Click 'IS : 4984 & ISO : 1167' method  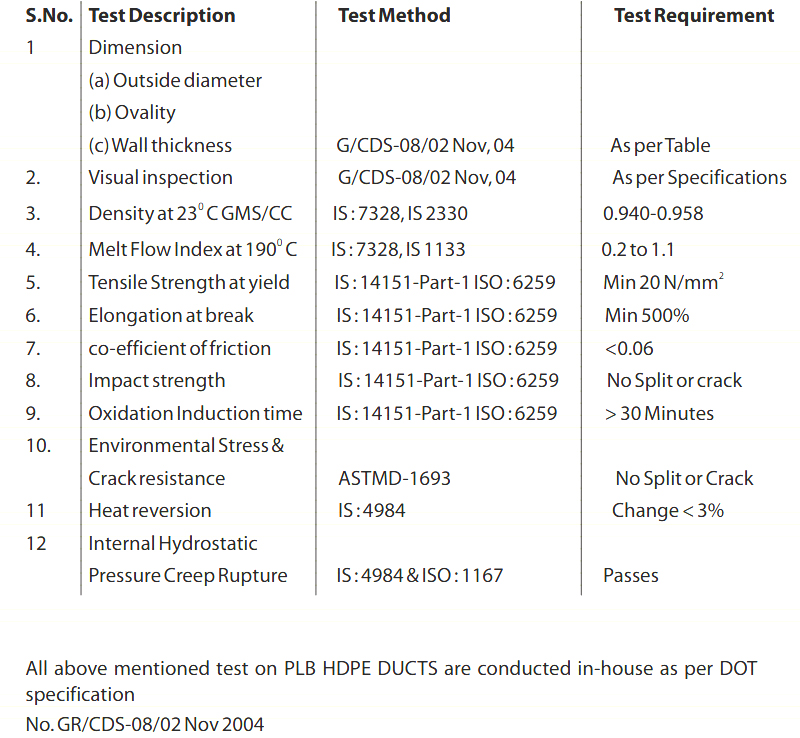(420, 576)
